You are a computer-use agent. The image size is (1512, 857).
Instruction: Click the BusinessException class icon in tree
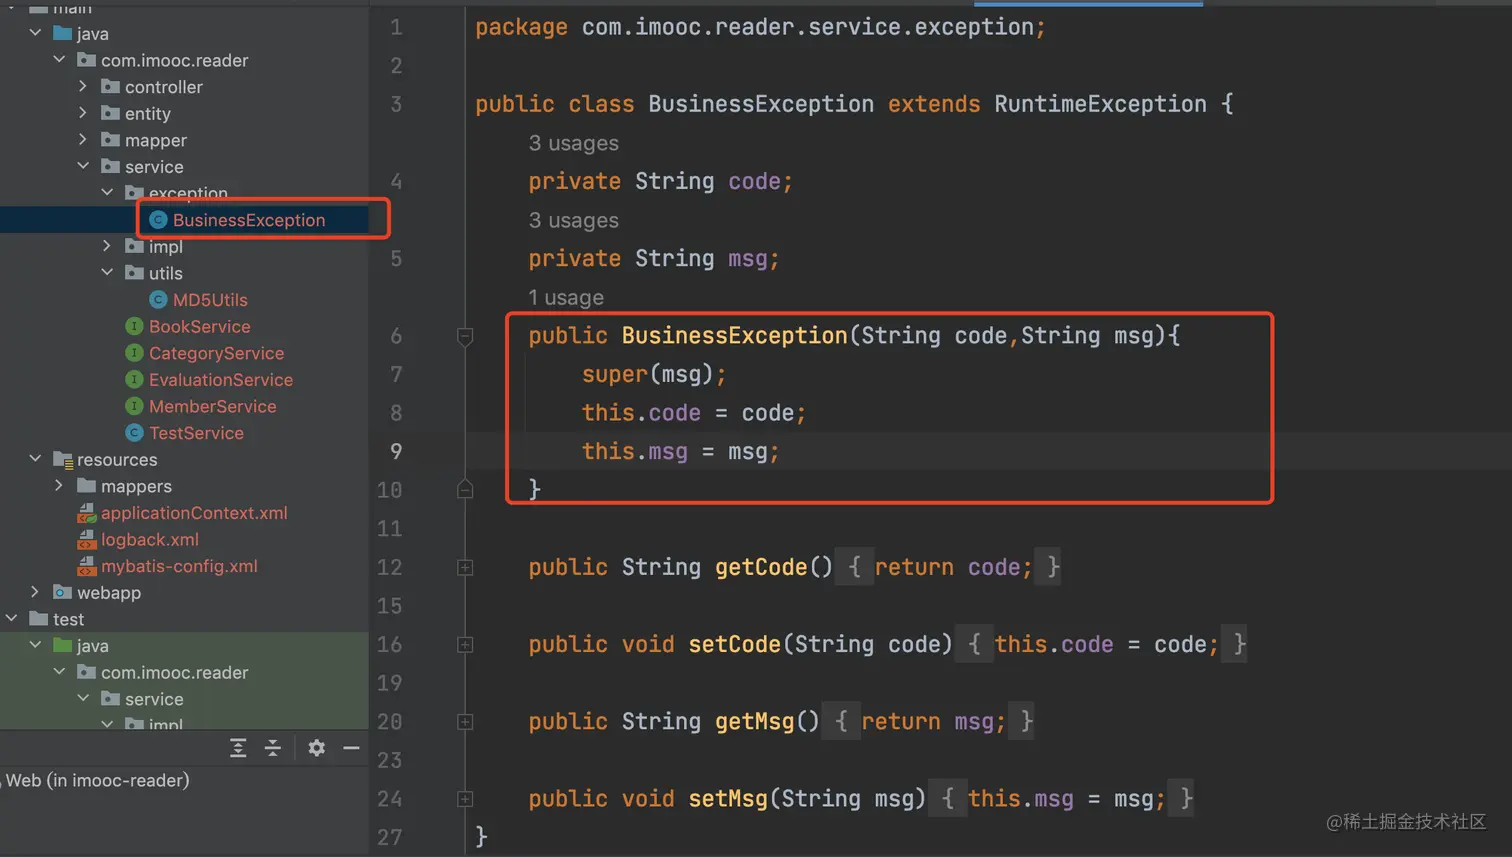pos(158,220)
